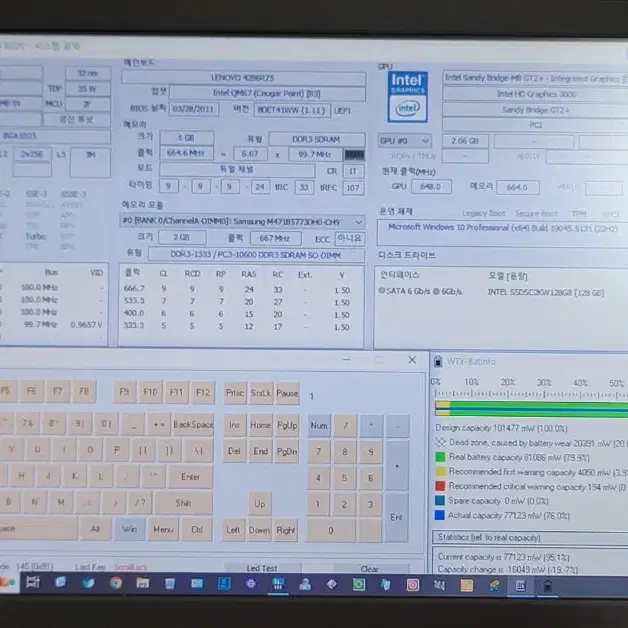Click the BackSpace key on the test keyboard

193,424
